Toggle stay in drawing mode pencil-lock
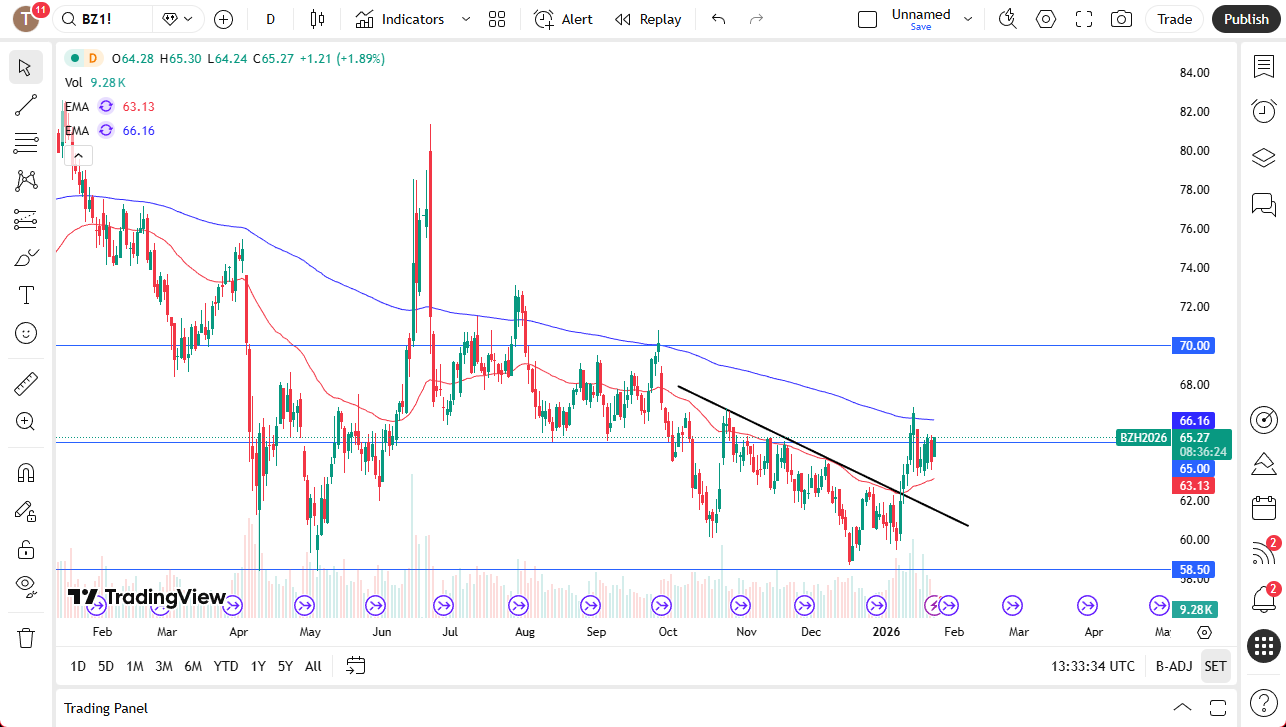This screenshot has height=727, width=1286. [x=26, y=510]
